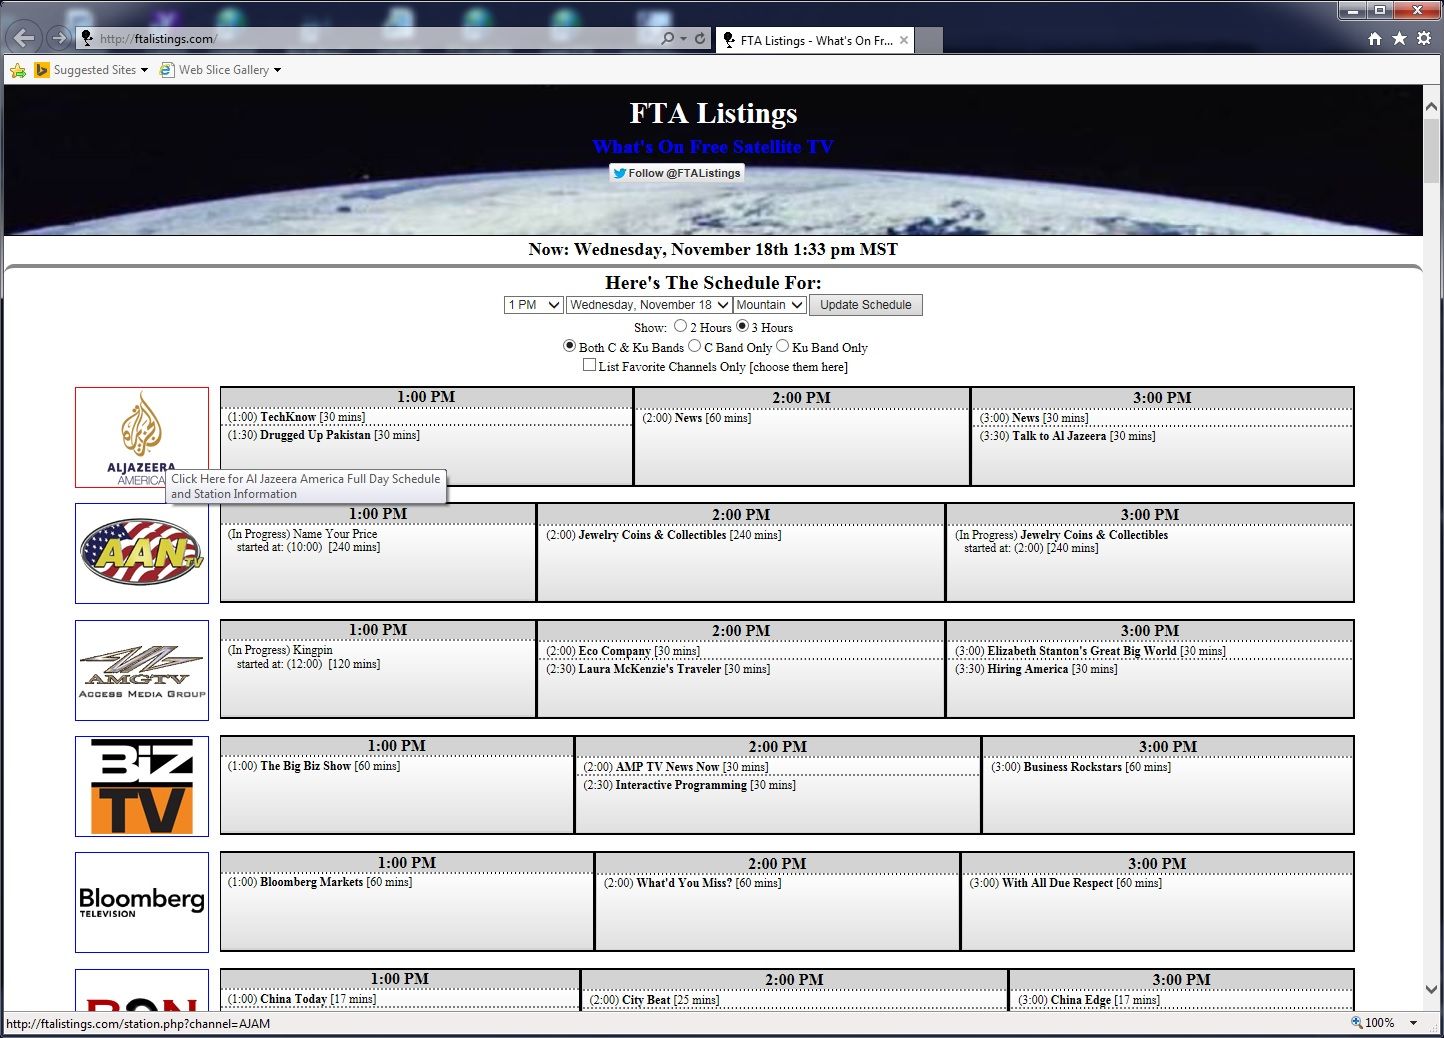
Task: Click AMP TV News Now listing
Action: click(667, 767)
